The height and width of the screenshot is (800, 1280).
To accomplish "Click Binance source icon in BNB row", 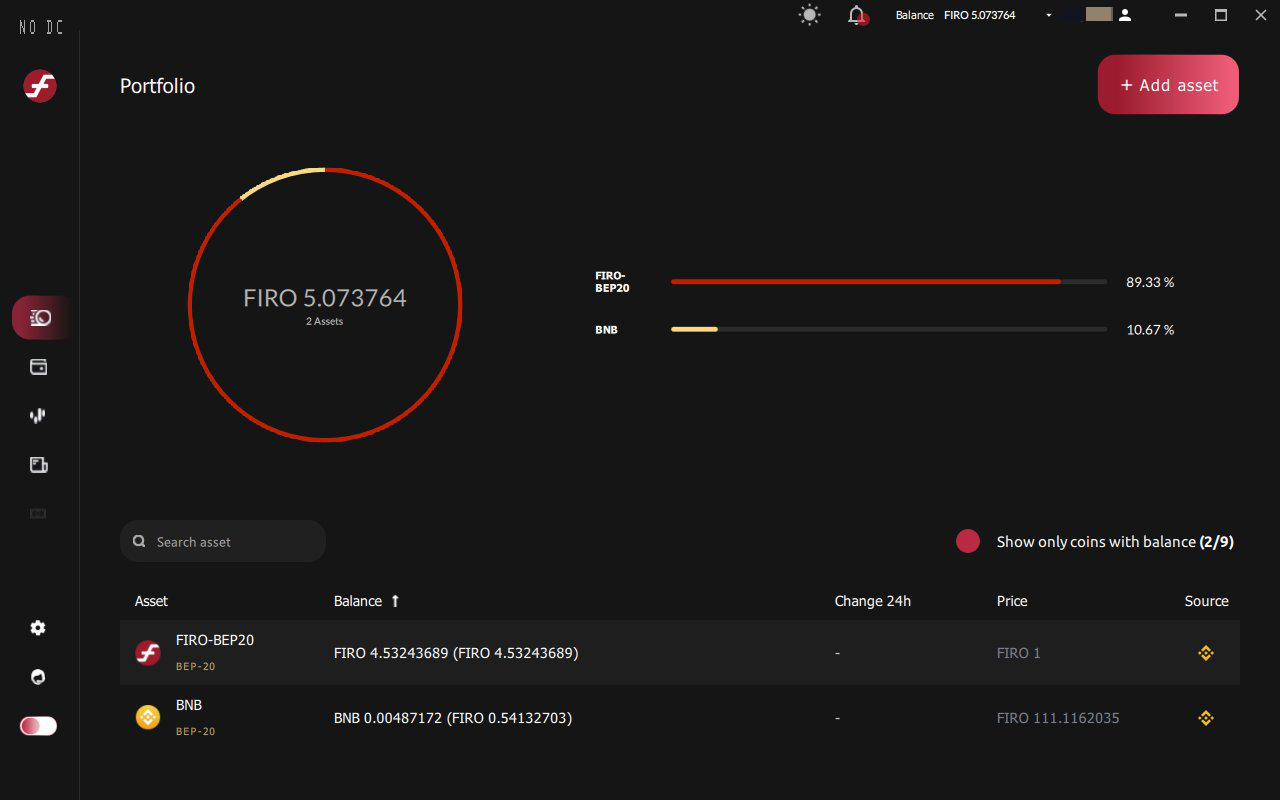I will 1206,718.
